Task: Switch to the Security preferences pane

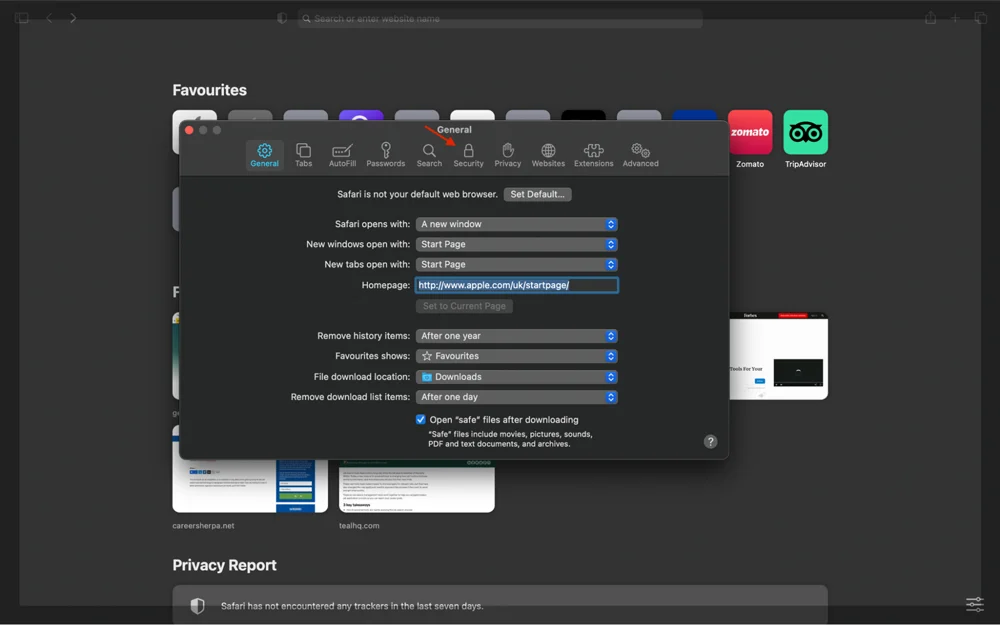Action: (x=468, y=155)
